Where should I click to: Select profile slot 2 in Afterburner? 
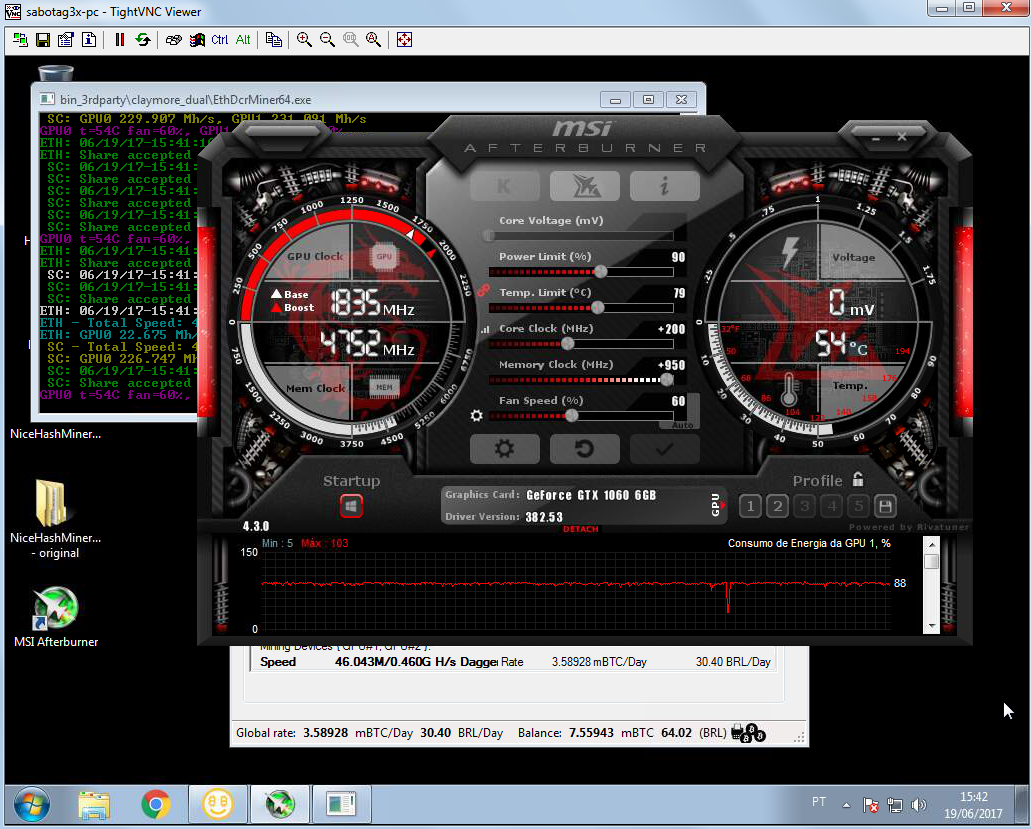coord(777,506)
